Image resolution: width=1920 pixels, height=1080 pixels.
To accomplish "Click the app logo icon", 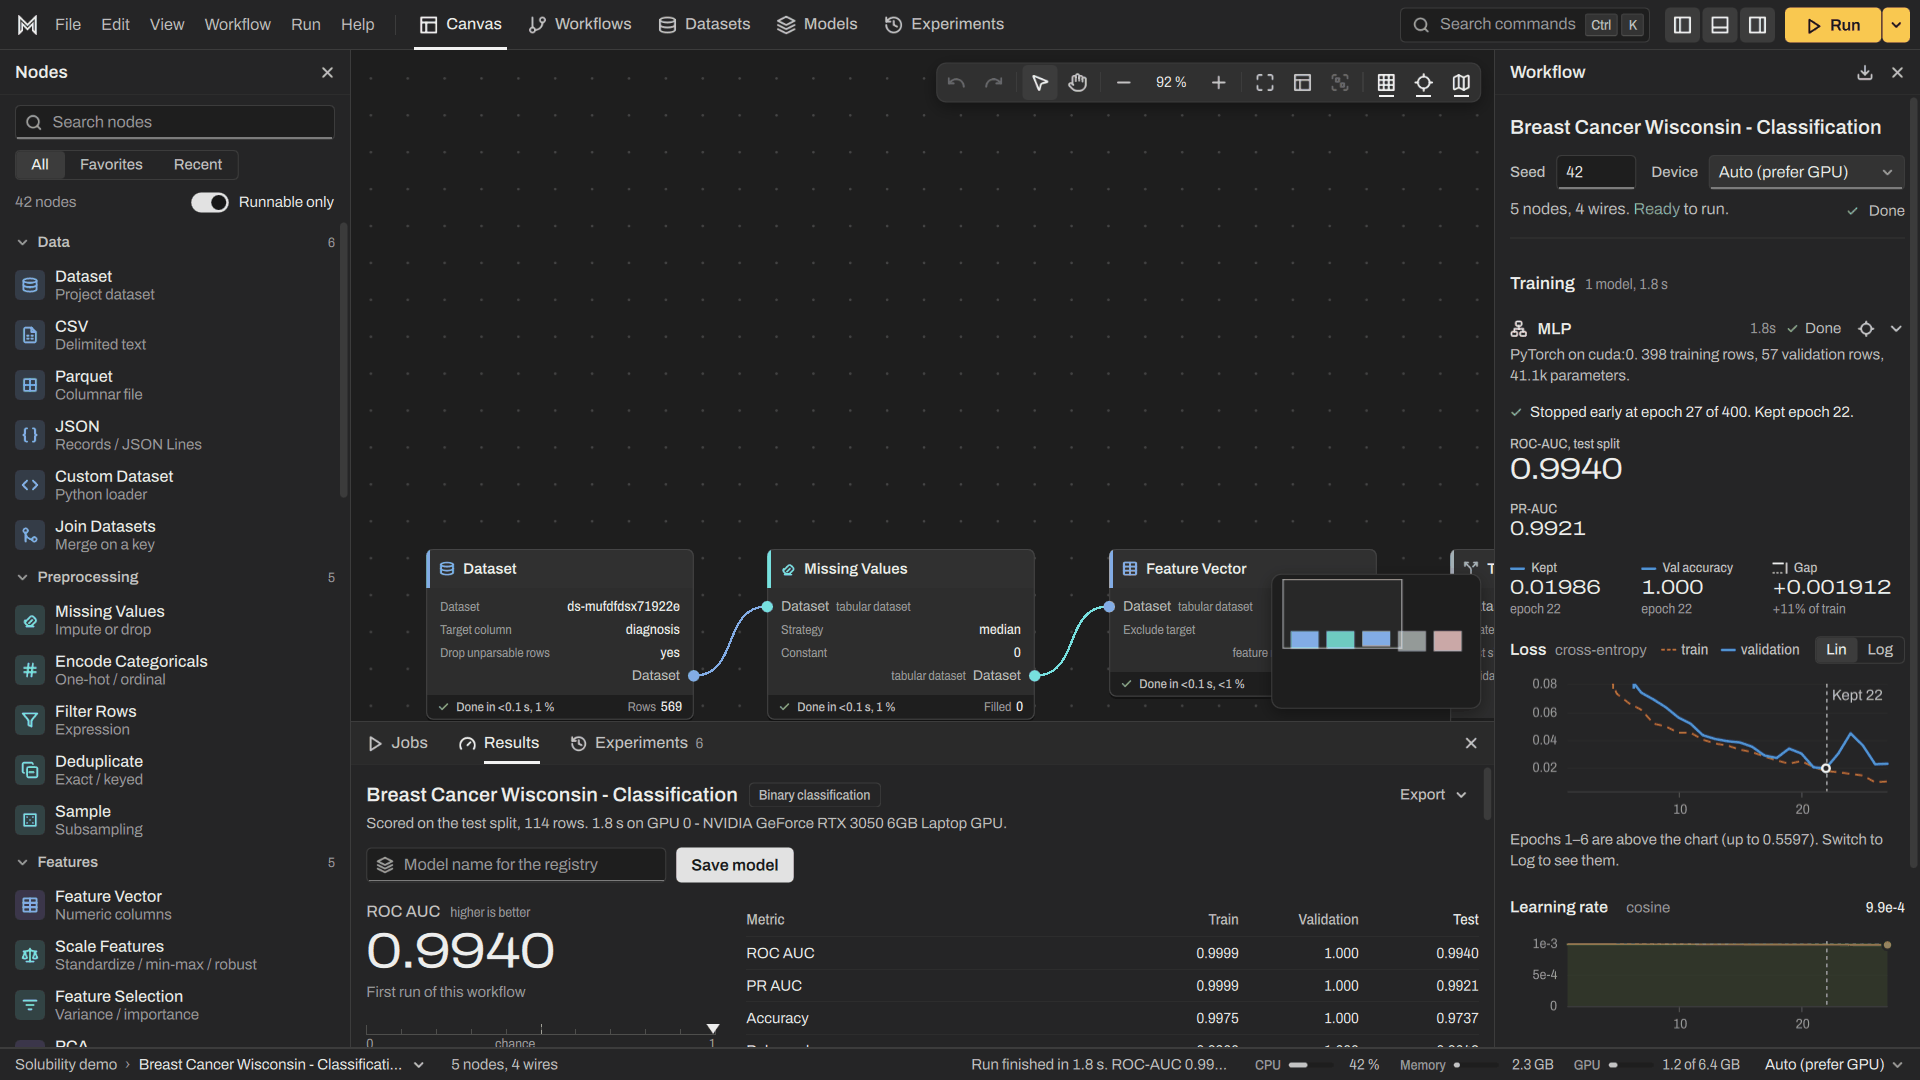I will pyautogui.click(x=28, y=25).
